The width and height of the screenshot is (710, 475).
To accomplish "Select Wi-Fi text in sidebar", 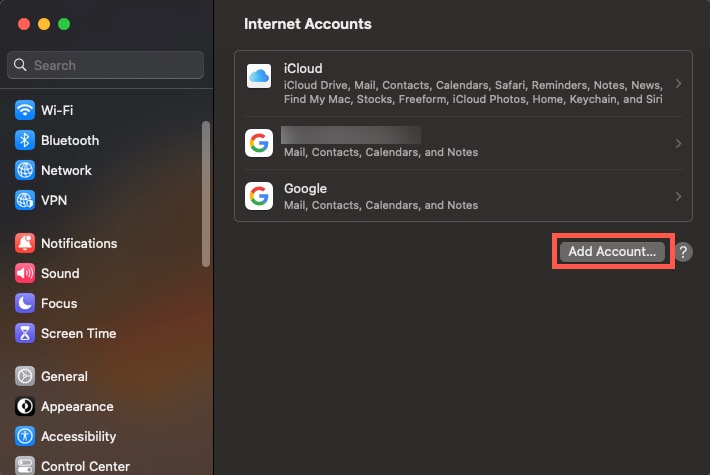I will [57, 110].
